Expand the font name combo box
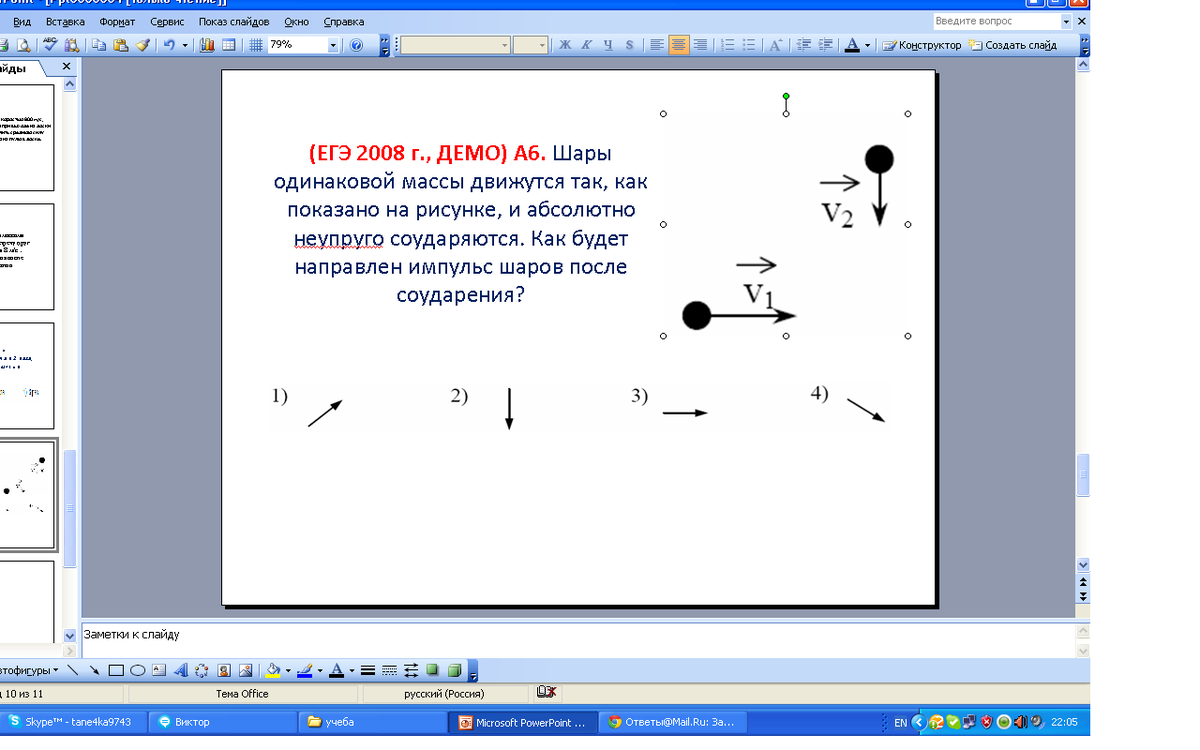The width and height of the screenshot is (1200, 750). point(505,45)
